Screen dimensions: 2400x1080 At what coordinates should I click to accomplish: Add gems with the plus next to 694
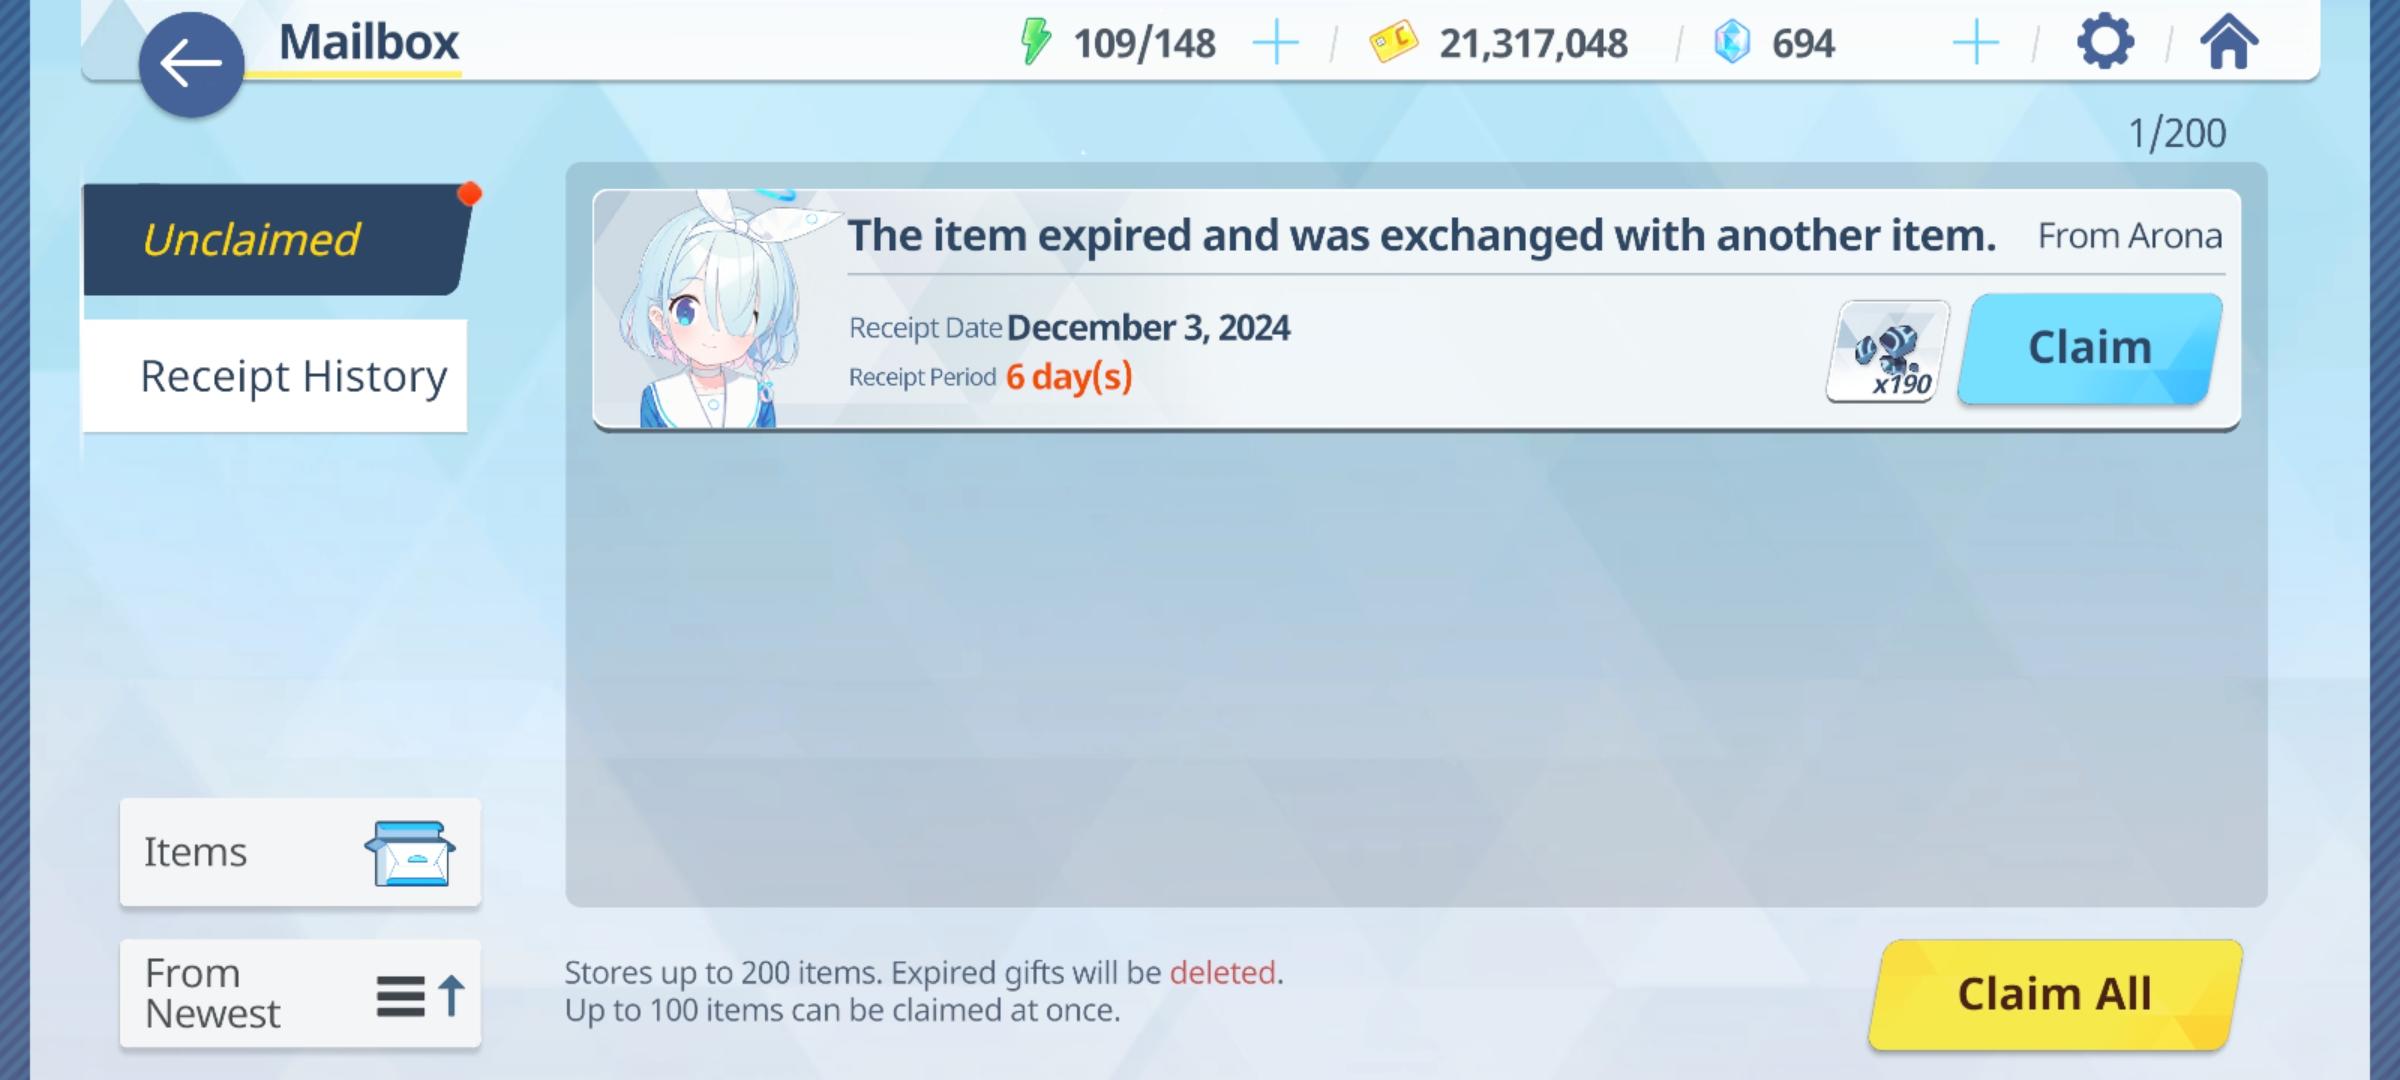click(1975, 44)
